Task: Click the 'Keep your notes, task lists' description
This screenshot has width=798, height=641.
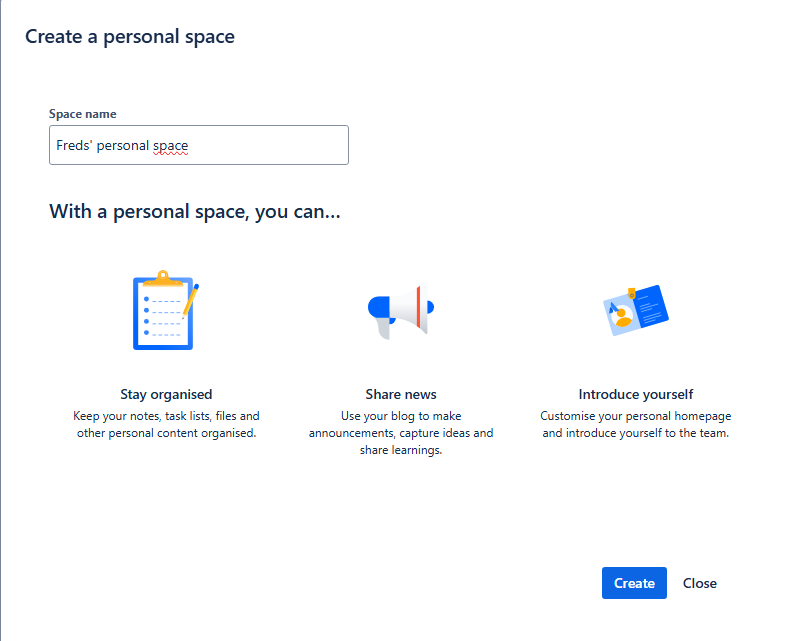Action: (166, 424)
